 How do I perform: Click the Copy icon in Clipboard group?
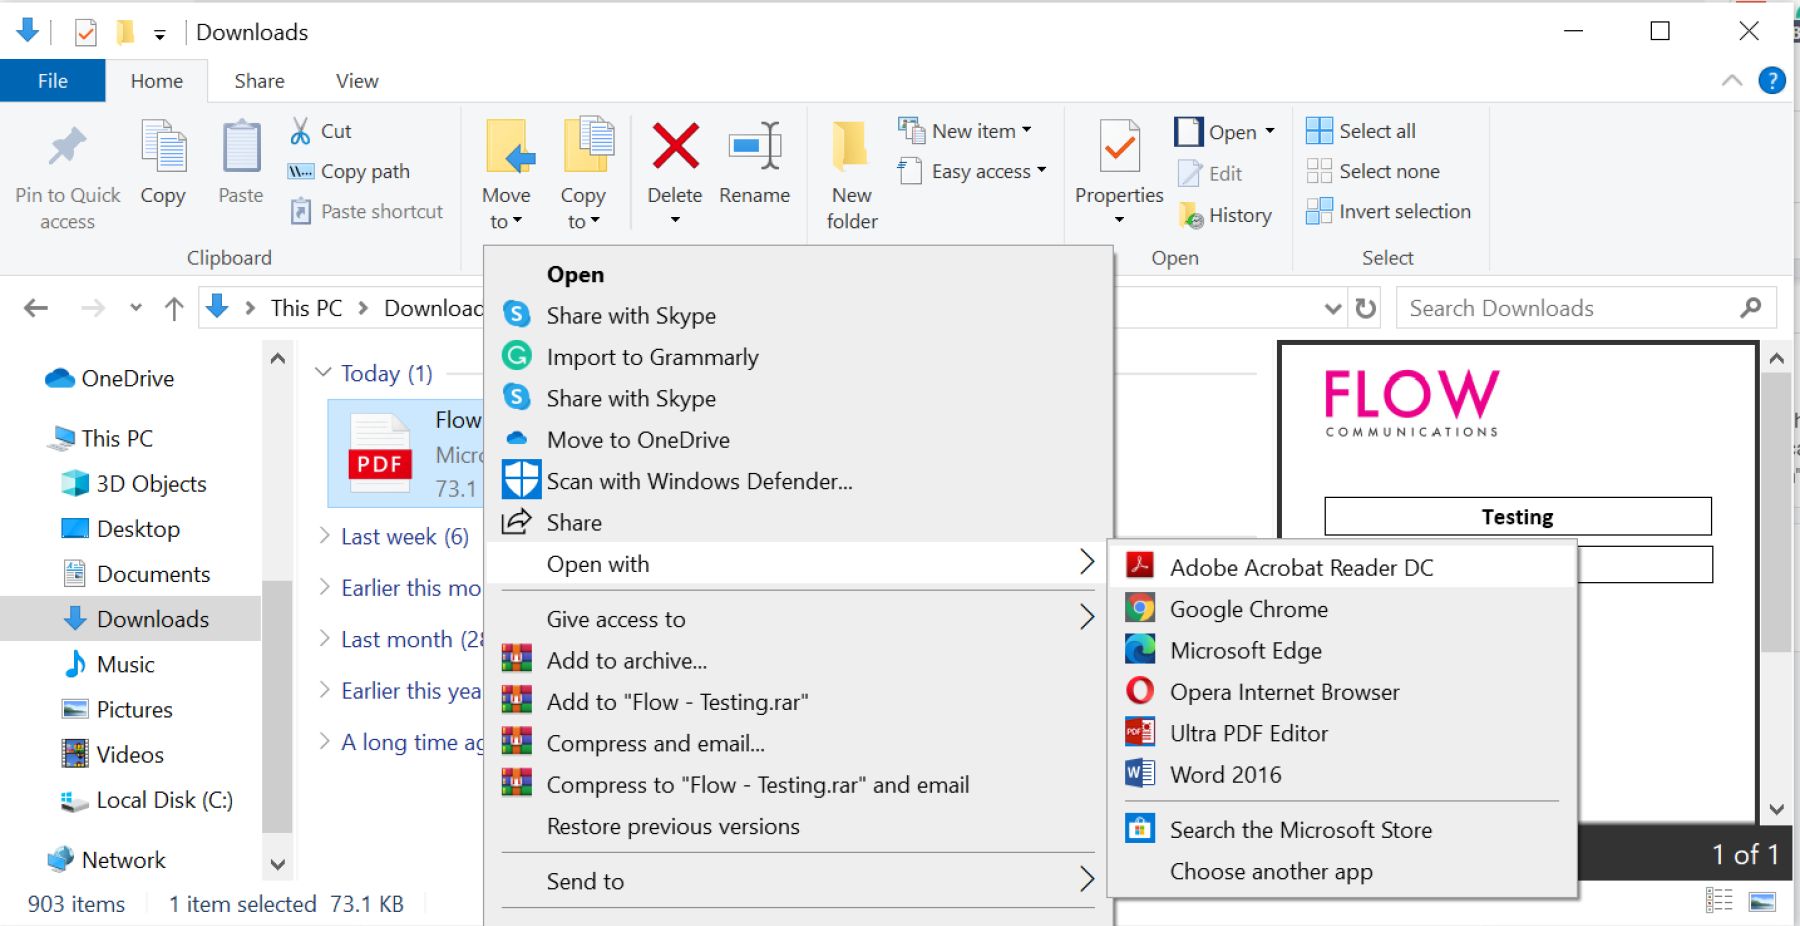click(x=163, y=146)
